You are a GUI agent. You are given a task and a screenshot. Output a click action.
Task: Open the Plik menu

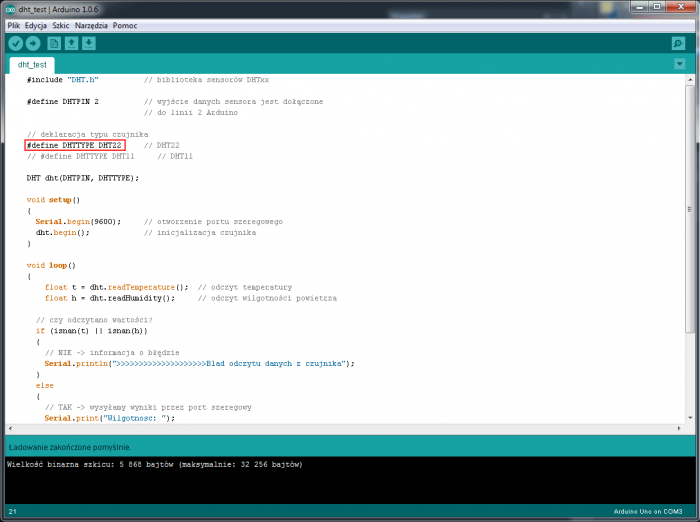pos(13,24)
